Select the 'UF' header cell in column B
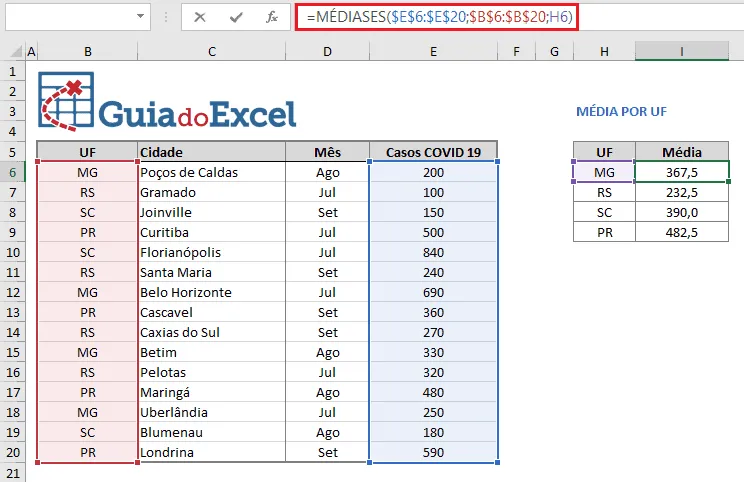The width and height of the screenshot is (744, 482). pos(88,152)
